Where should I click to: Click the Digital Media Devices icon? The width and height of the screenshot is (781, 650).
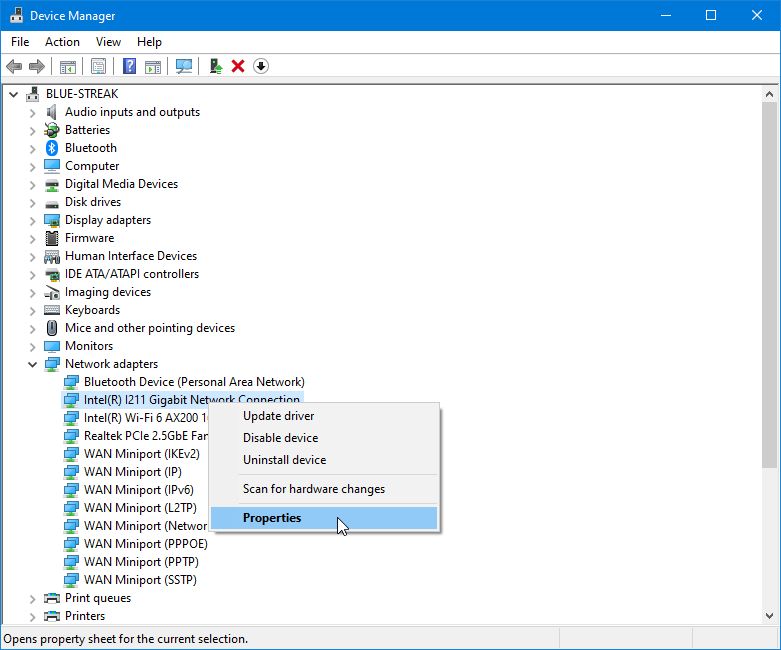point(52,185)
